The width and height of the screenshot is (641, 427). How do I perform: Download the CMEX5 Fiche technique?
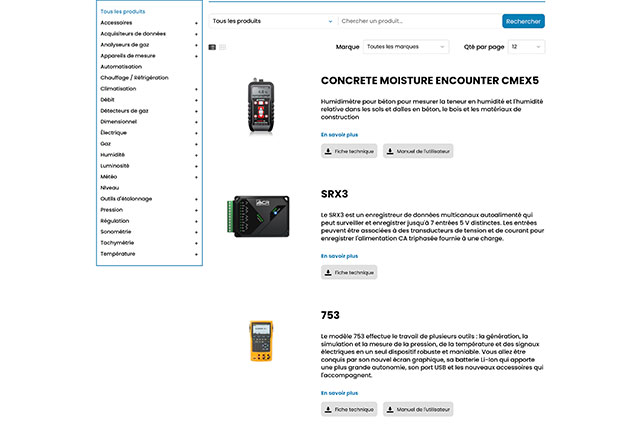pyautogui.click(x=349, y=151)
